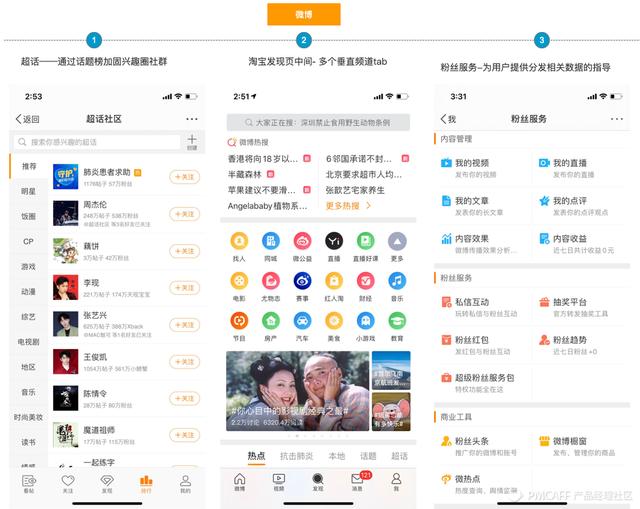640x509 pixels.
Task: Follow 周杰伦 with +关注
Action: (184, 214)
